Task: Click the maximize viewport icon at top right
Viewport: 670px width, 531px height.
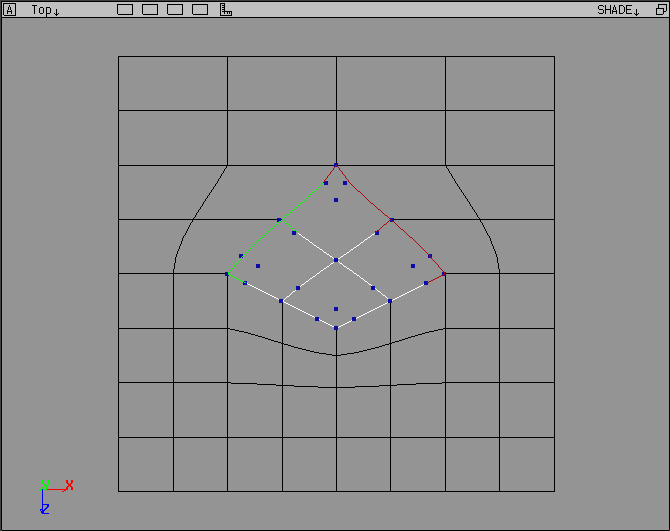Action: [x=659, y=10]
